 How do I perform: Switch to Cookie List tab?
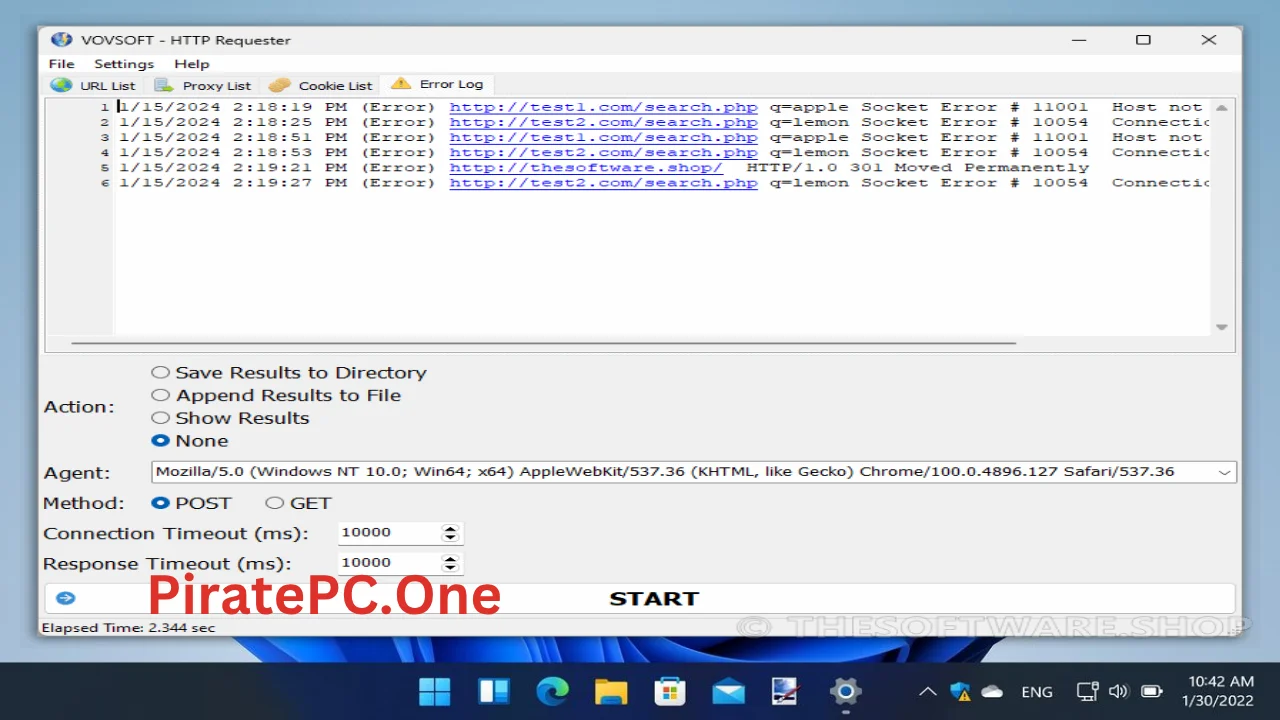click(320, 85)
